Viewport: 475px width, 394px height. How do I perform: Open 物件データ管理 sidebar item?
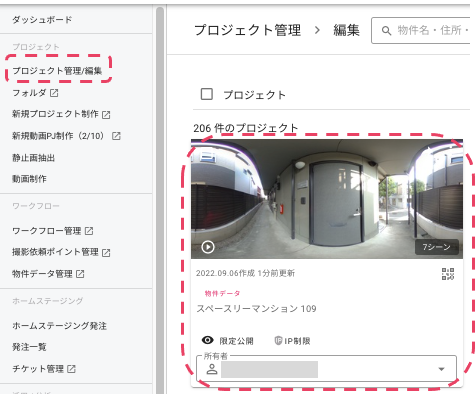[42, 274]
